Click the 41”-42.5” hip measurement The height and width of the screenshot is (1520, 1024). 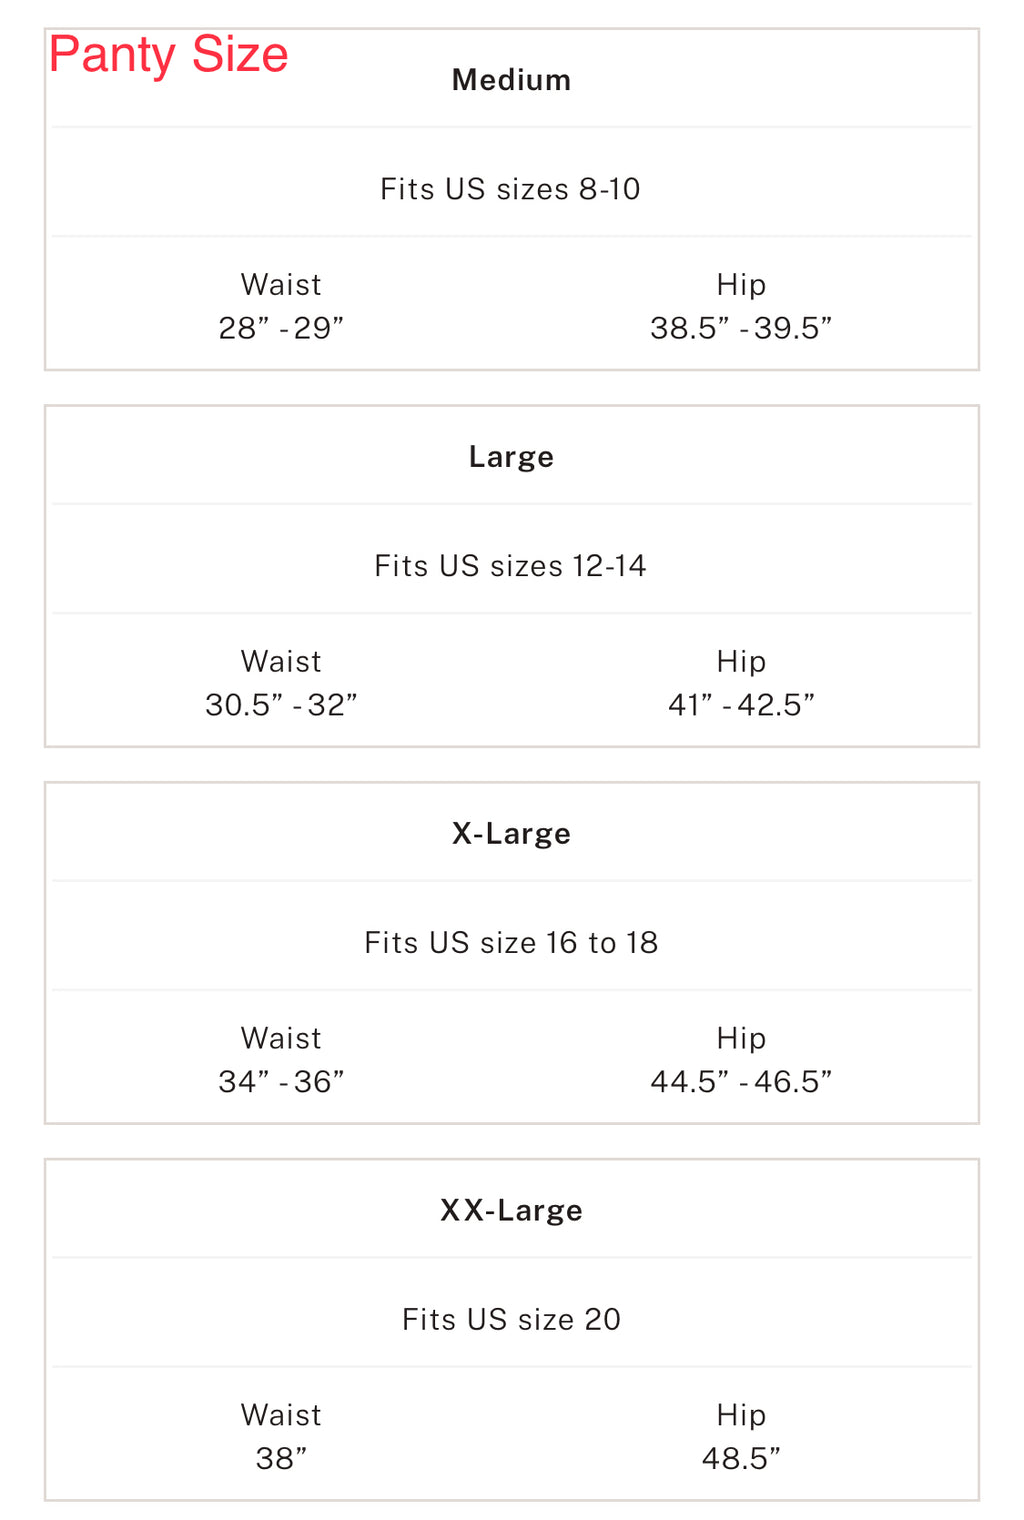(741, 705)
